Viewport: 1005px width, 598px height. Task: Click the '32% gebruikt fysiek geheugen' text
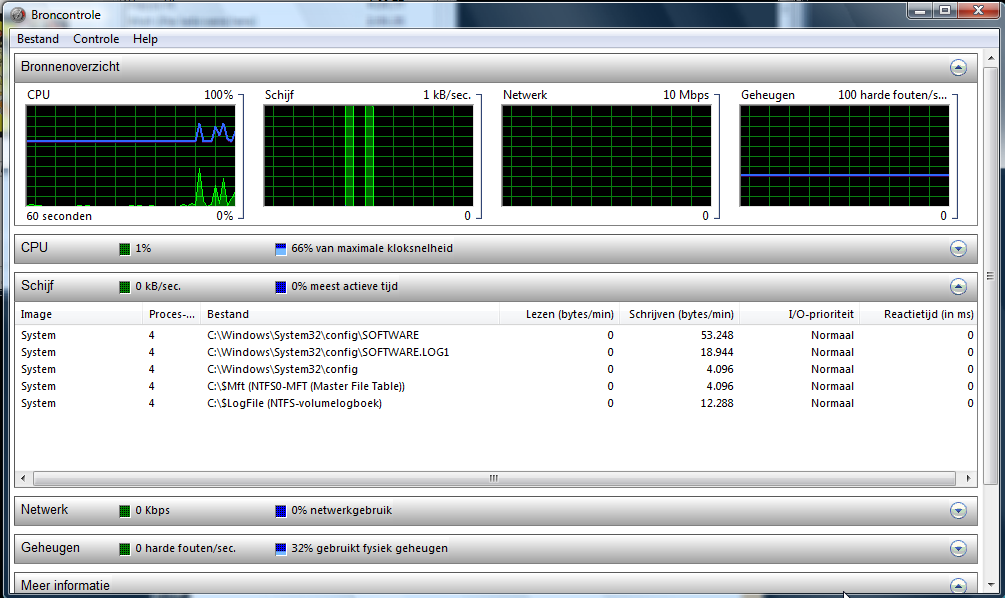[369, 549]
